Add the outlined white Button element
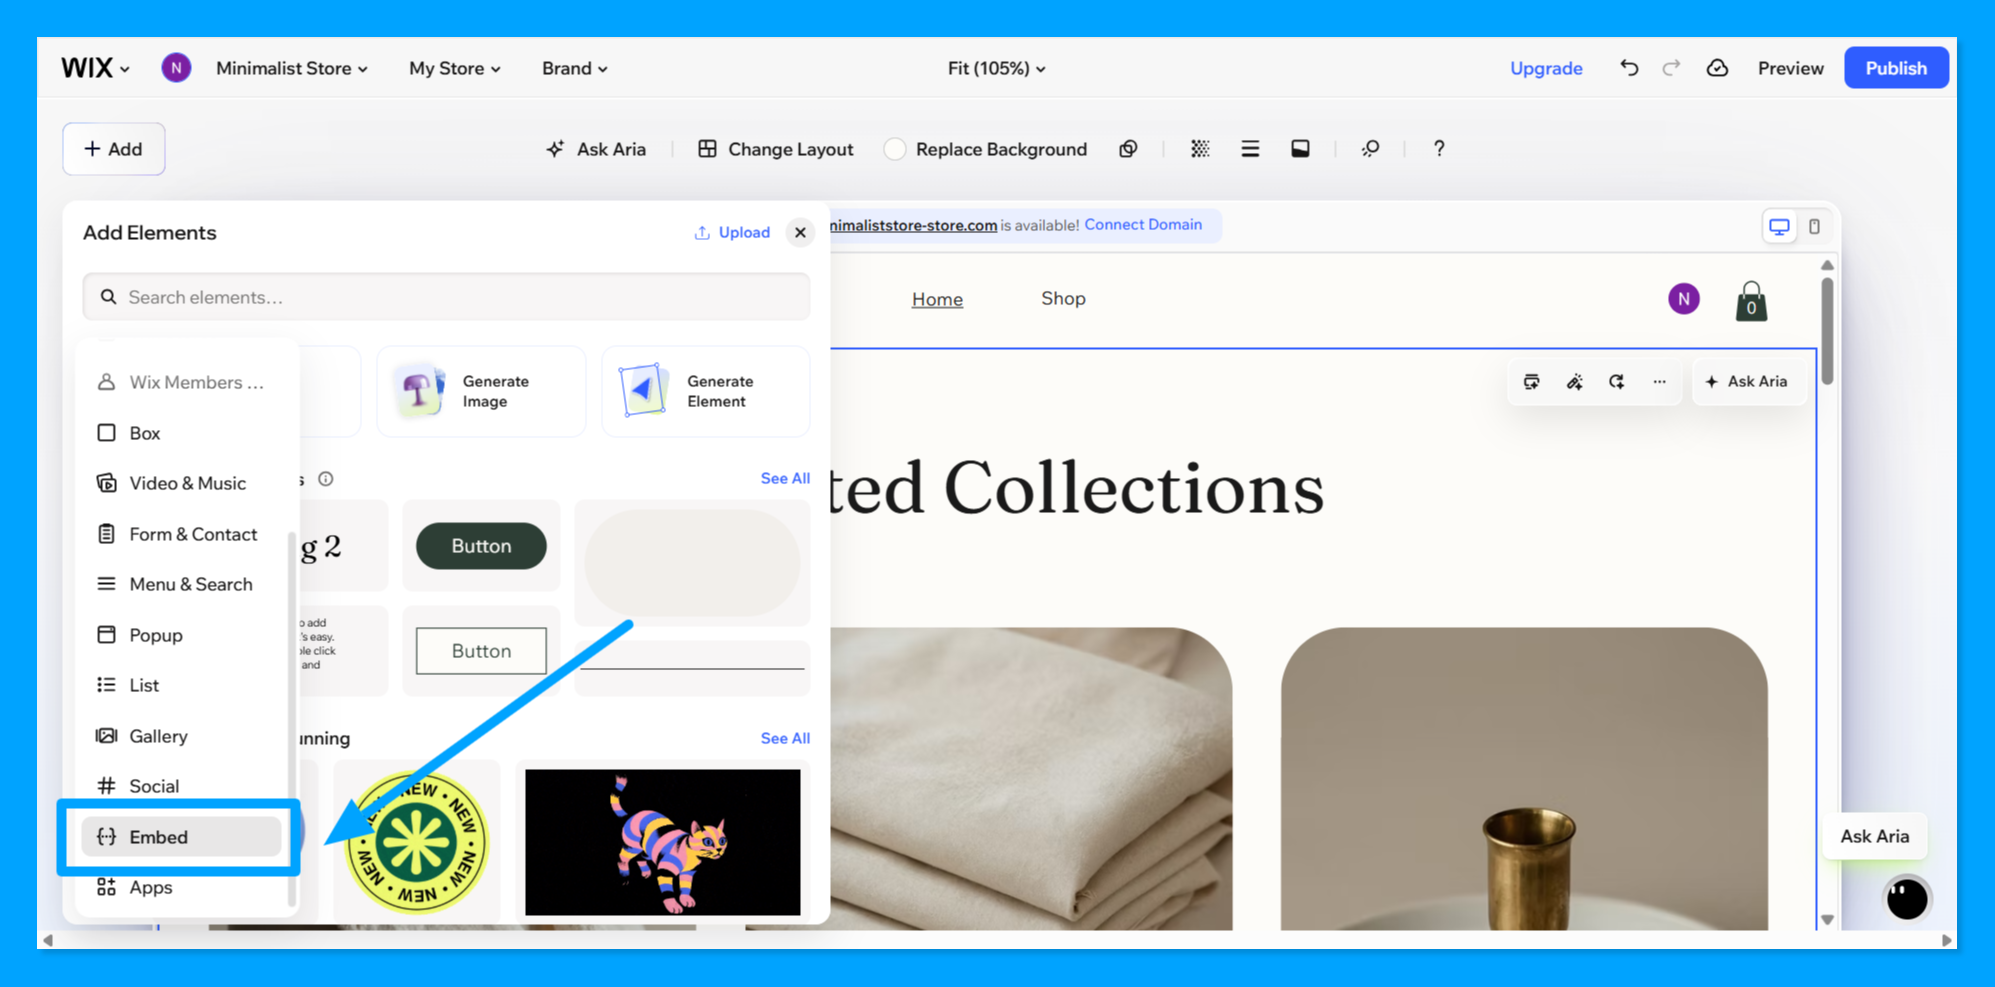The height and width of the screenshot is (987, 1995). 481,651
